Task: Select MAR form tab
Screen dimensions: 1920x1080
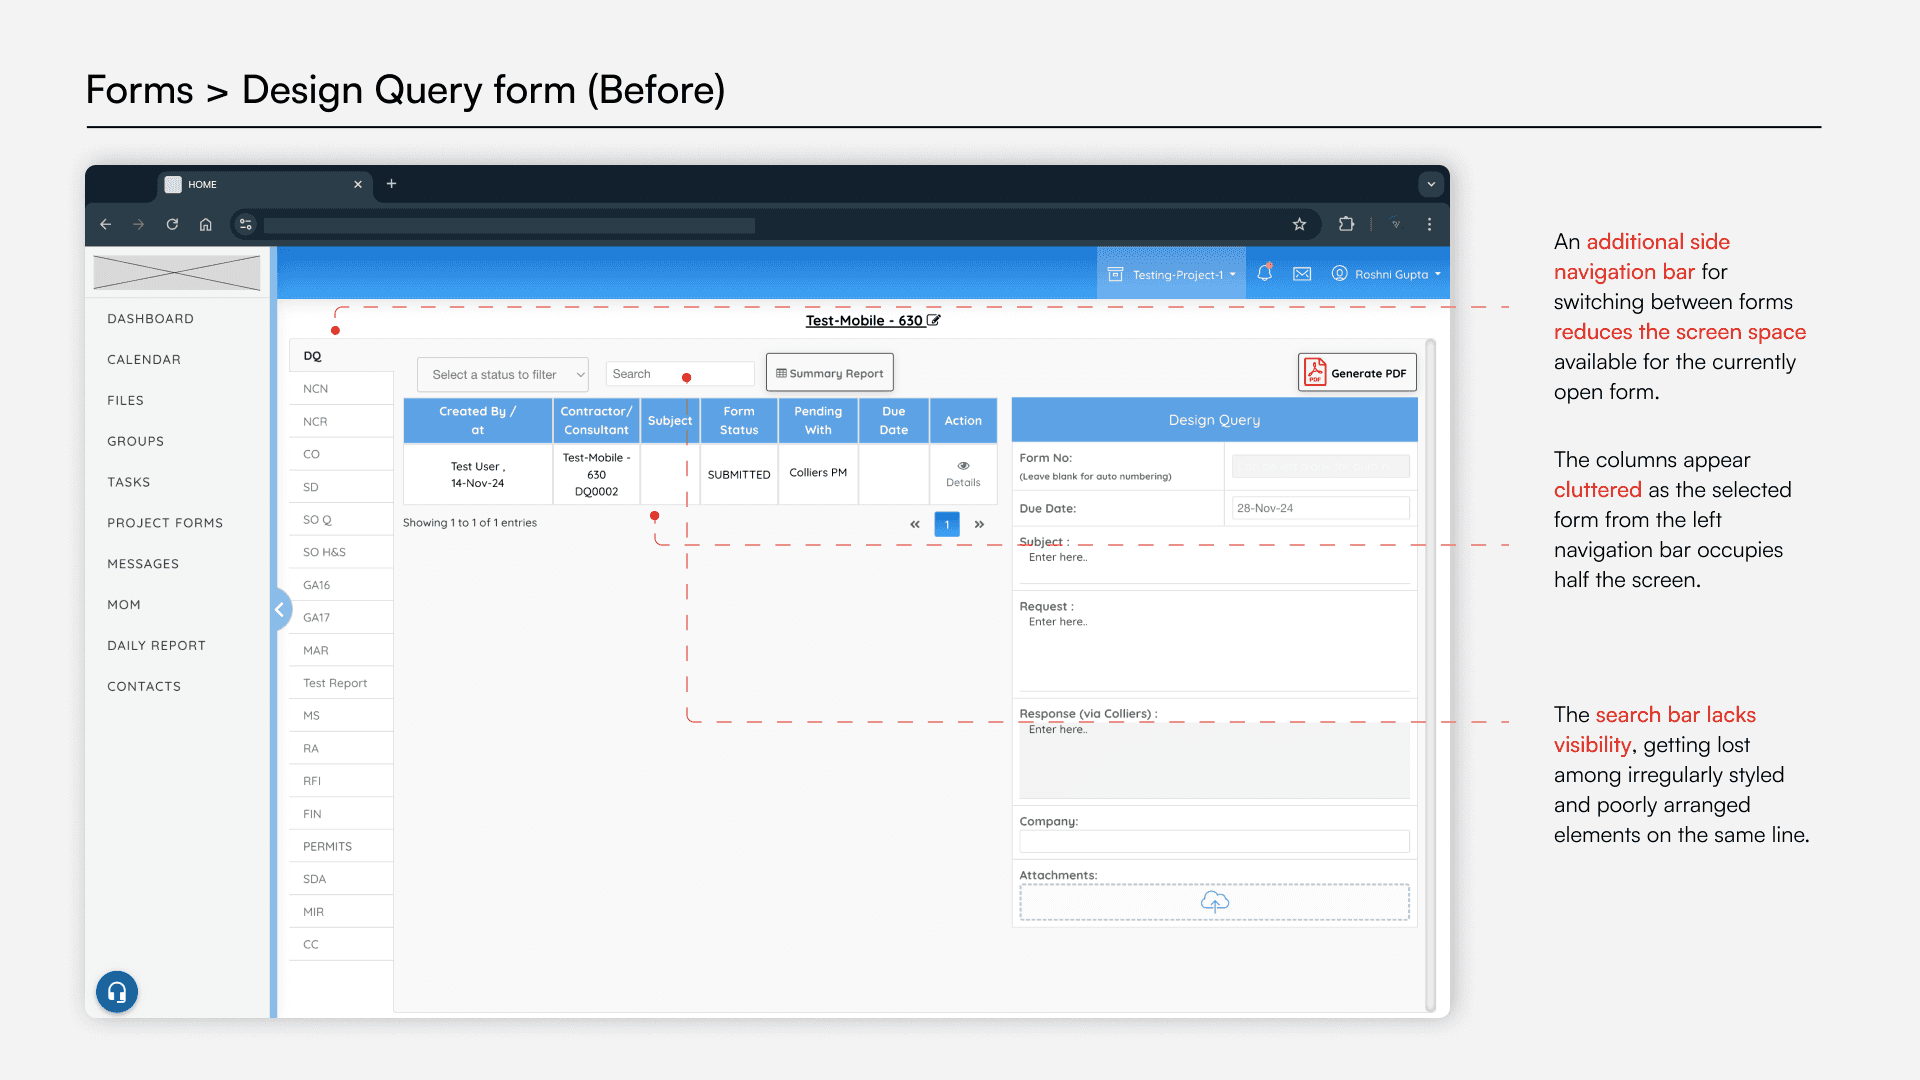Action: click(341, 651)
